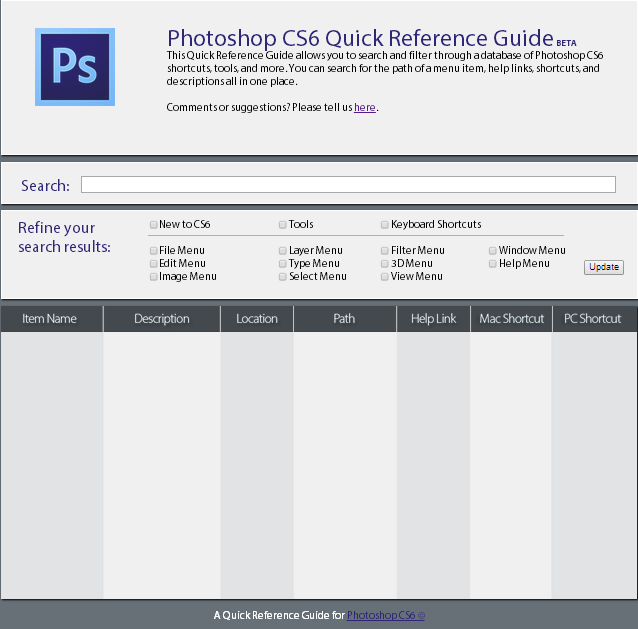Toggle the Edit Menu checkbox
The image size is (638, 629).
pyautogui.click(x=153, y=264)
